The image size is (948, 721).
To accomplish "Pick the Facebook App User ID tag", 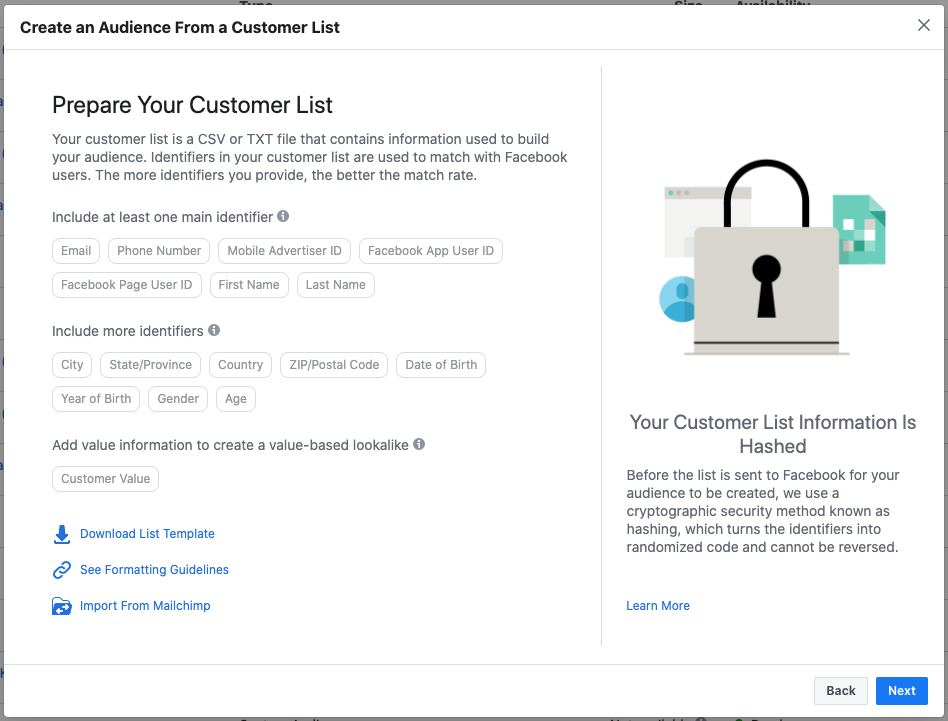I will [431, 251].
